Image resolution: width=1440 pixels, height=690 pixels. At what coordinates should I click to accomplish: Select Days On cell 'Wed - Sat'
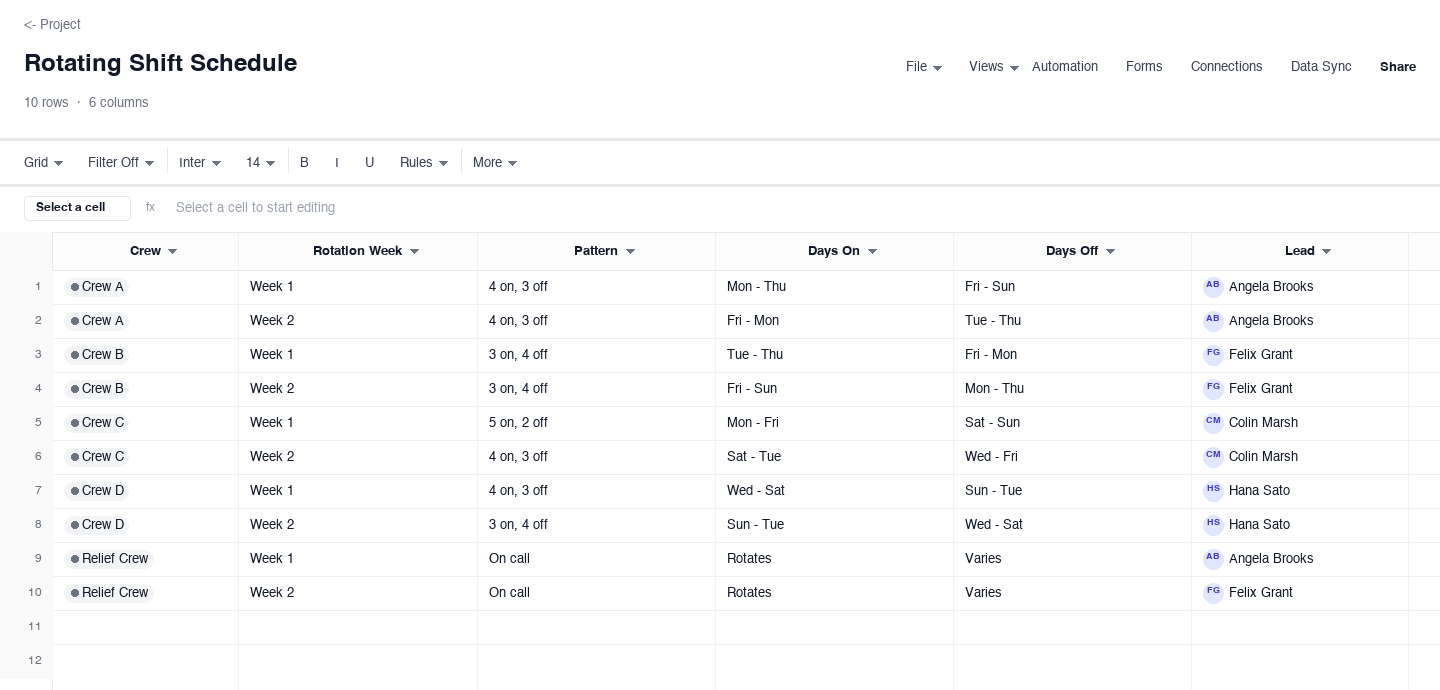[x=834, y=491]
